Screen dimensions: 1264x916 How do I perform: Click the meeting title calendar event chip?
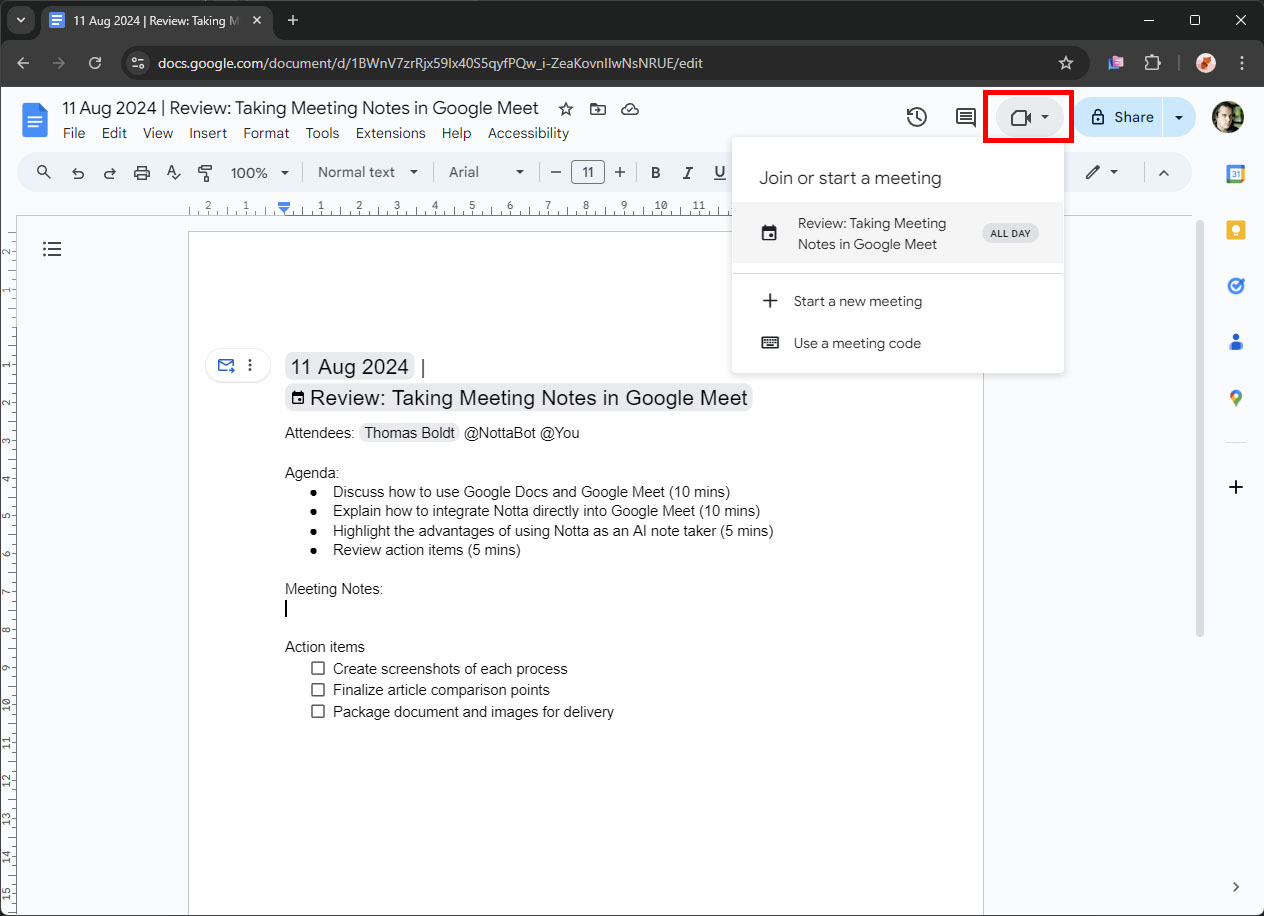pos(518,398)
